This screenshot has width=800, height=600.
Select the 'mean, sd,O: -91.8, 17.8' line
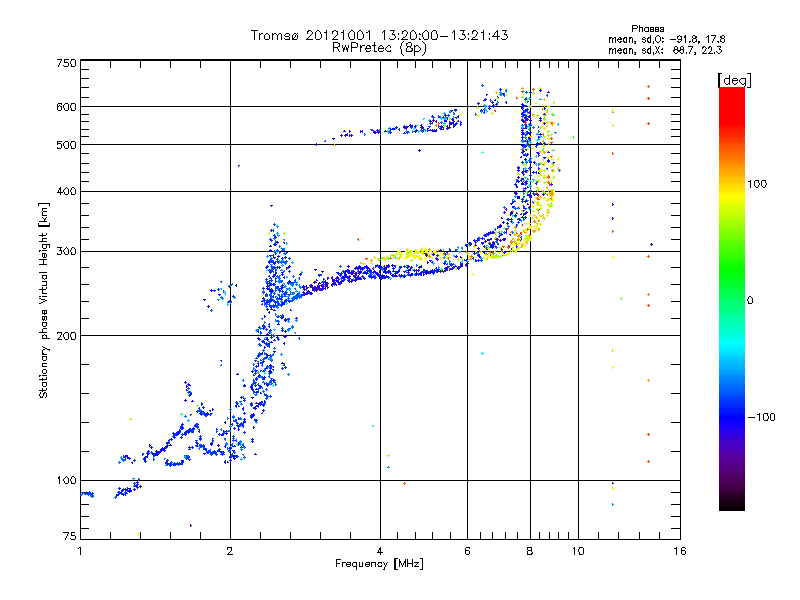click(x=666, y=39)
